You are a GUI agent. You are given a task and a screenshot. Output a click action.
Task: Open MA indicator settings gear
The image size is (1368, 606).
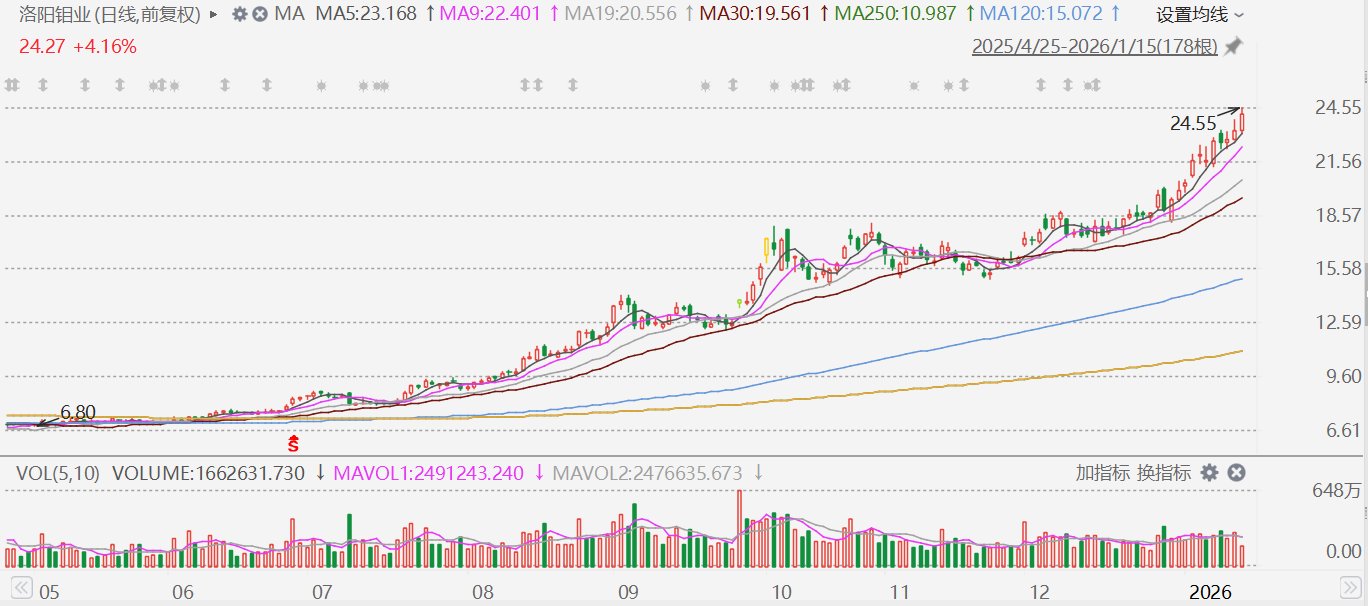239,15
